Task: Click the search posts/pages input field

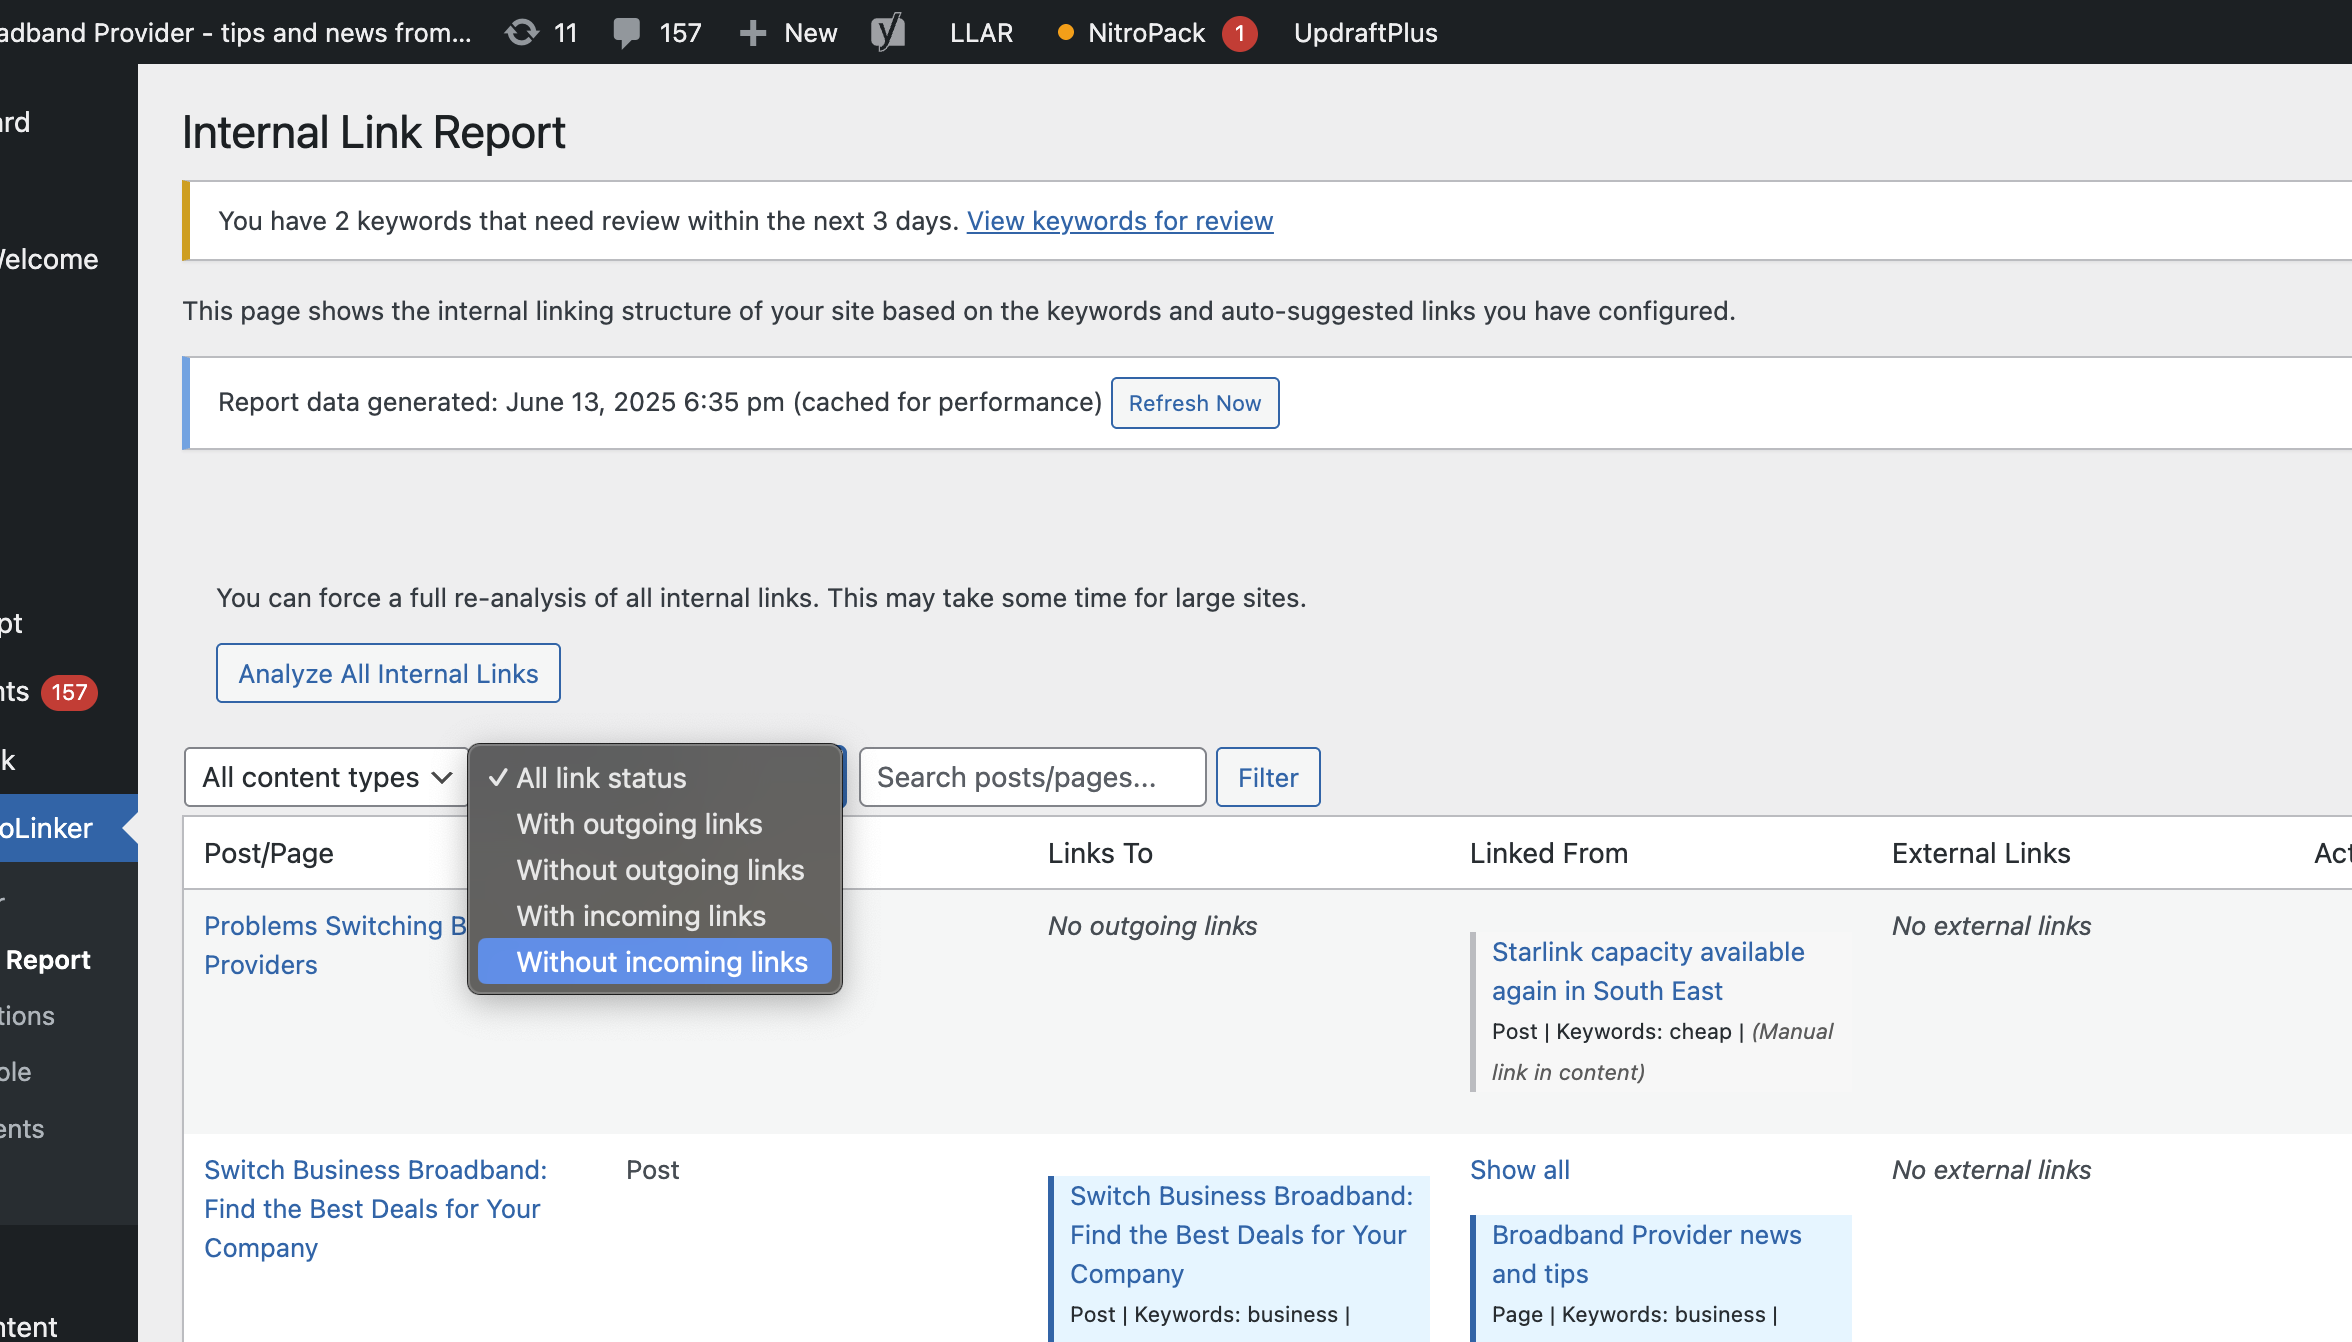Action: pyautogui.click(x=1032, y=777)
